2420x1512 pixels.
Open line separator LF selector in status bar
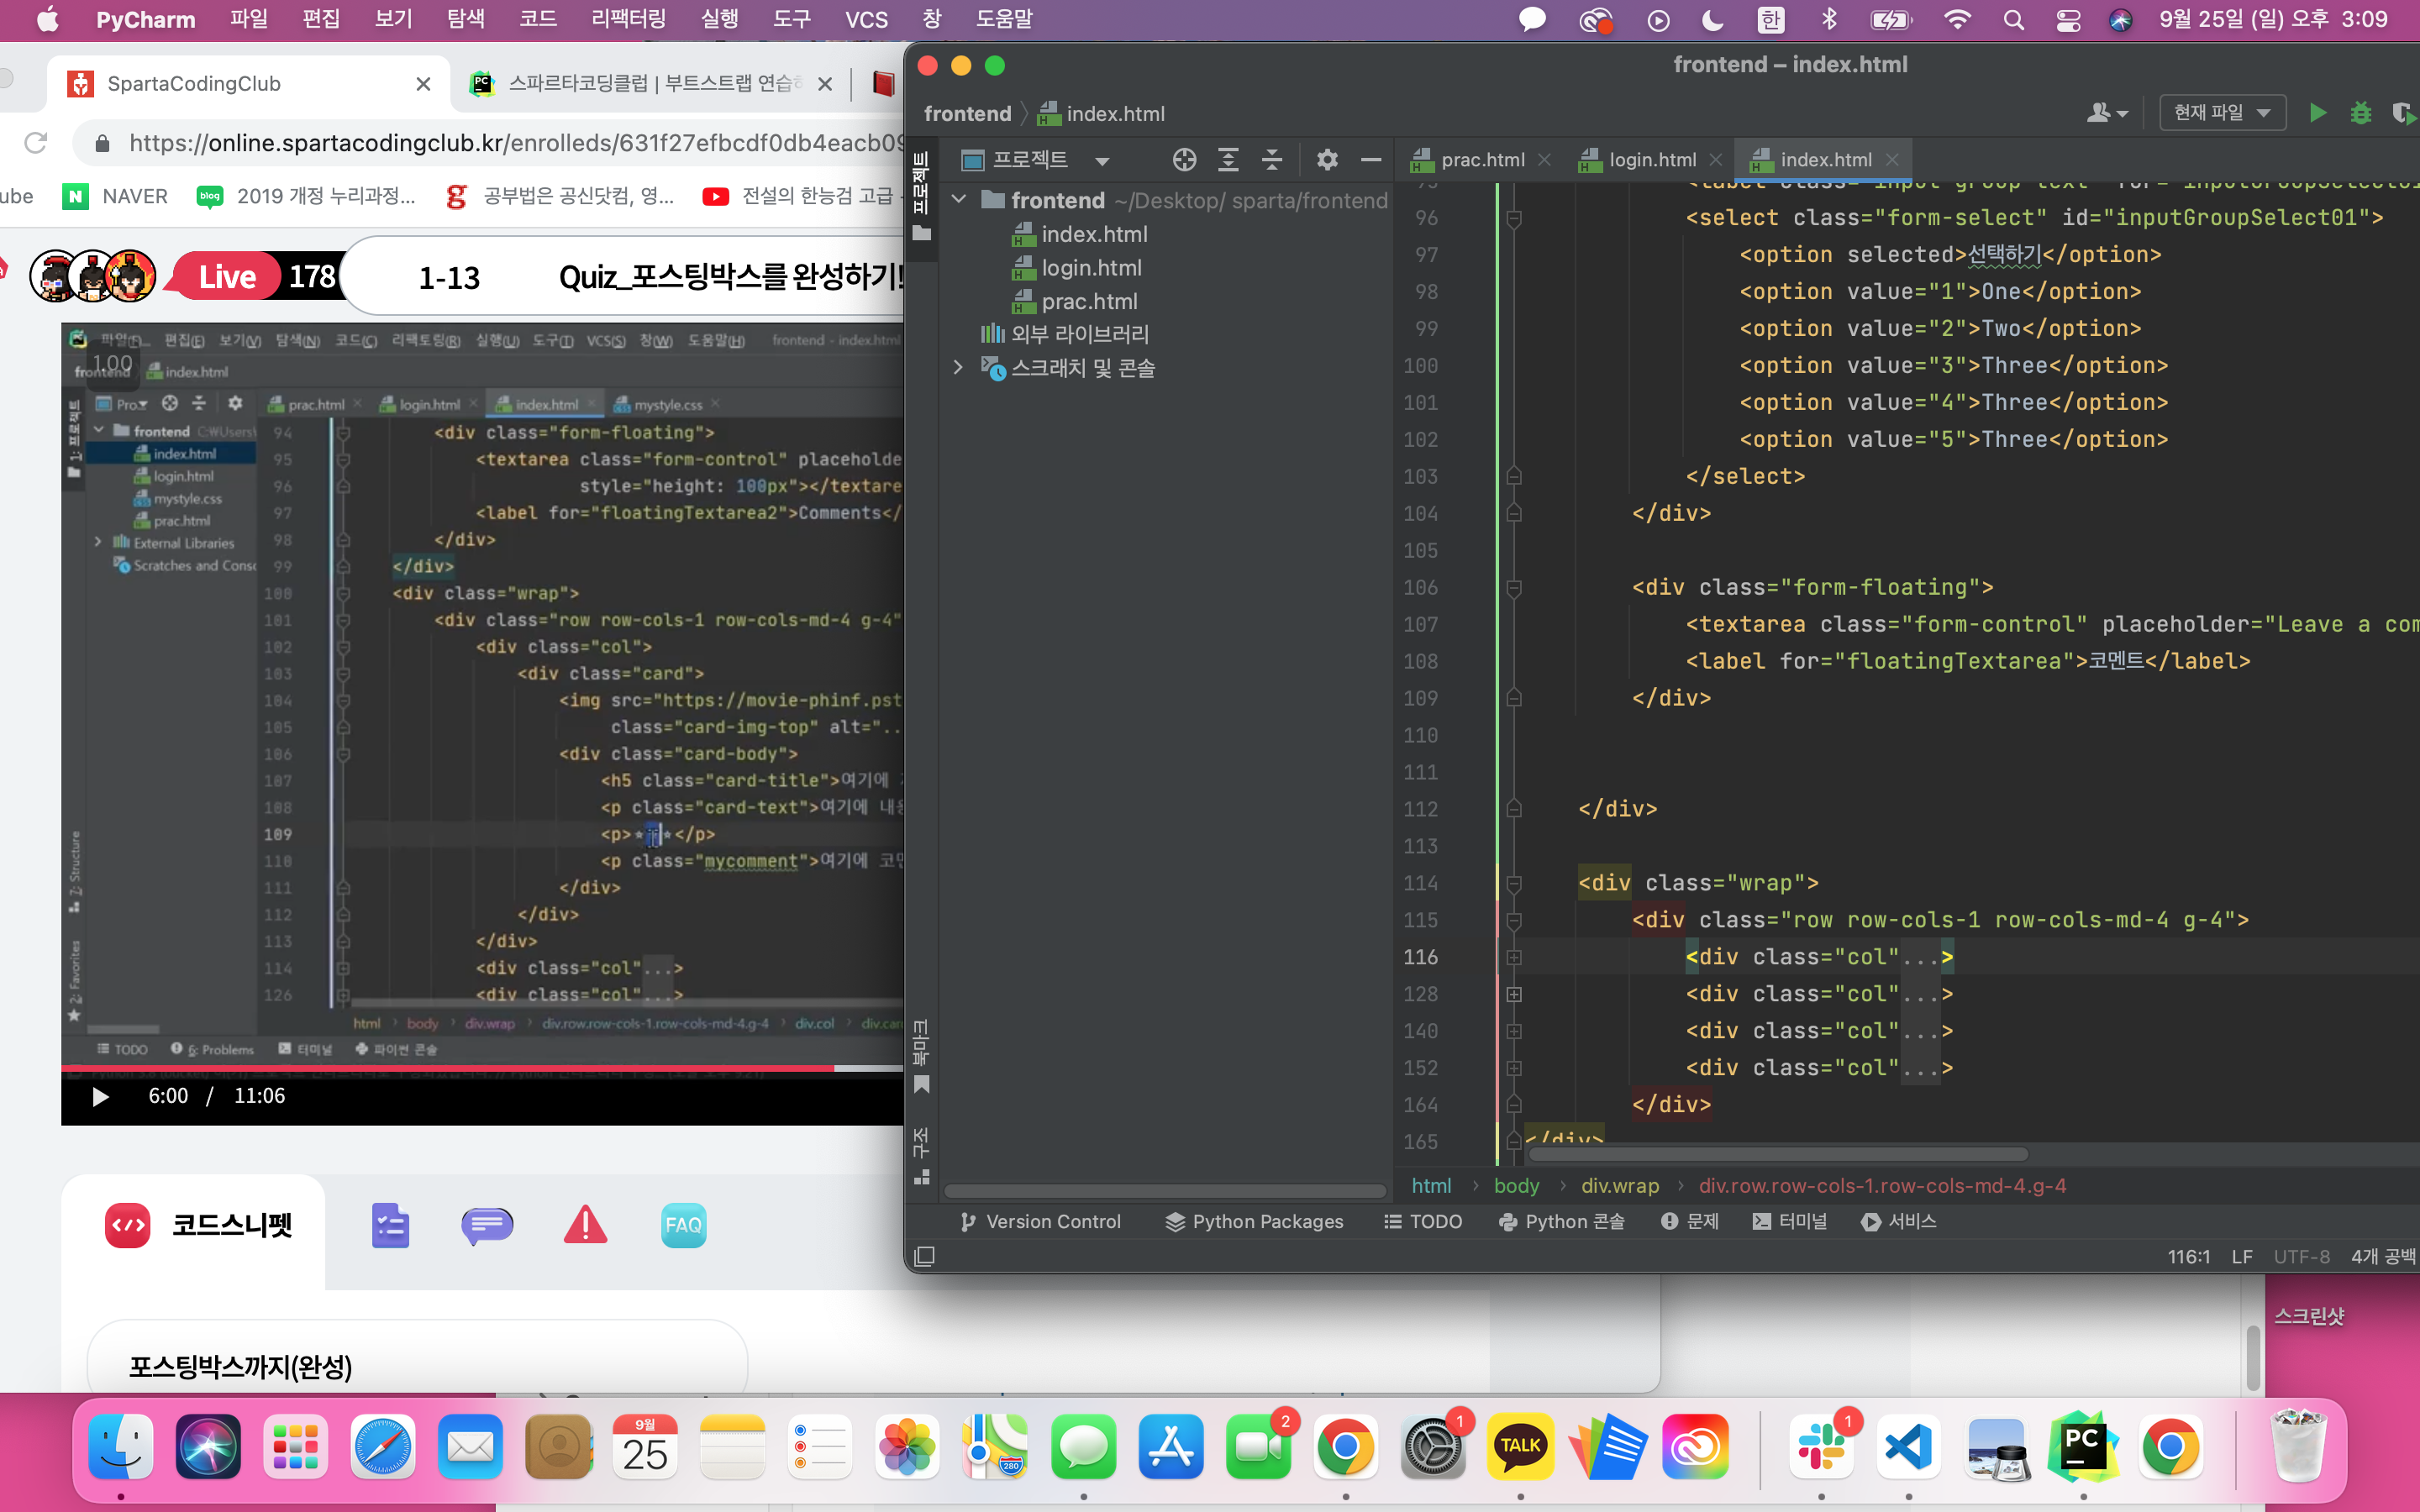click(2242, 1256)
